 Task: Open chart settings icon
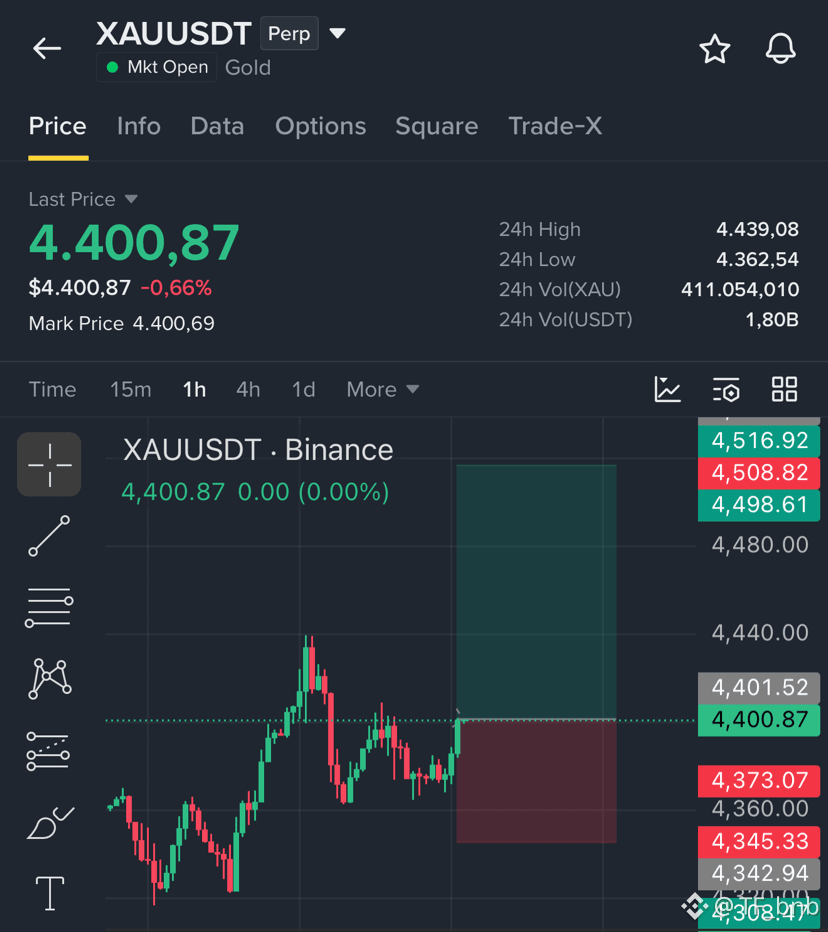(x=726, y=389)
